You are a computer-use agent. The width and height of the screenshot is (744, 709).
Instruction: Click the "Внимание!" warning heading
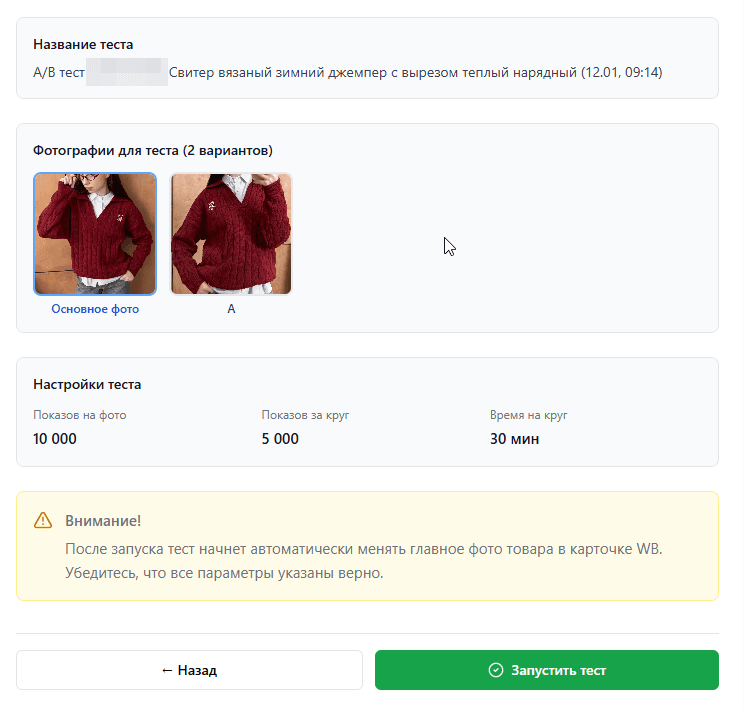tap(103, 521)
